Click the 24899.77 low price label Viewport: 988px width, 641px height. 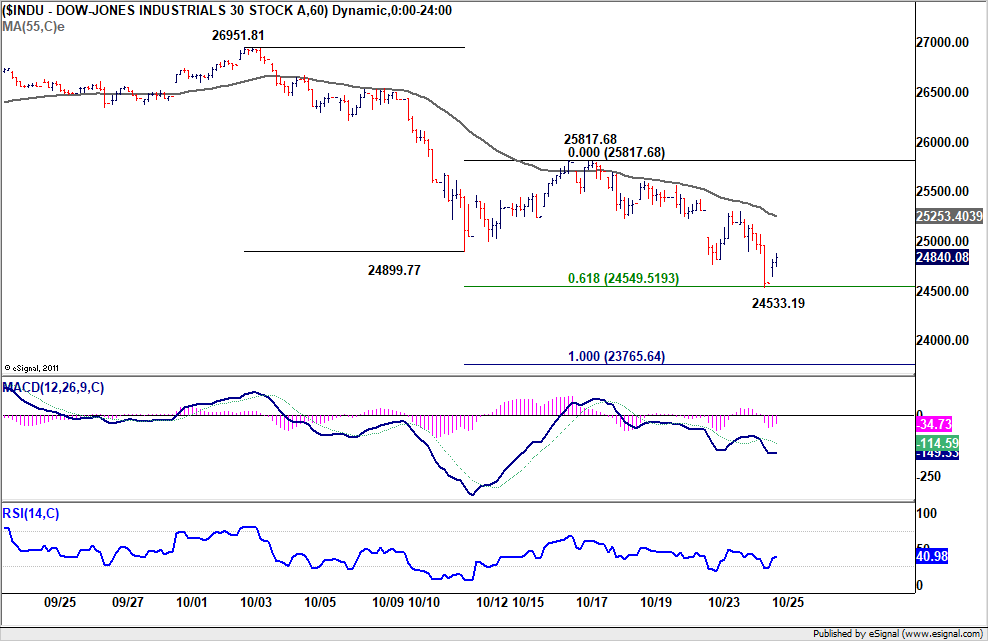click(x=394, y=270)
